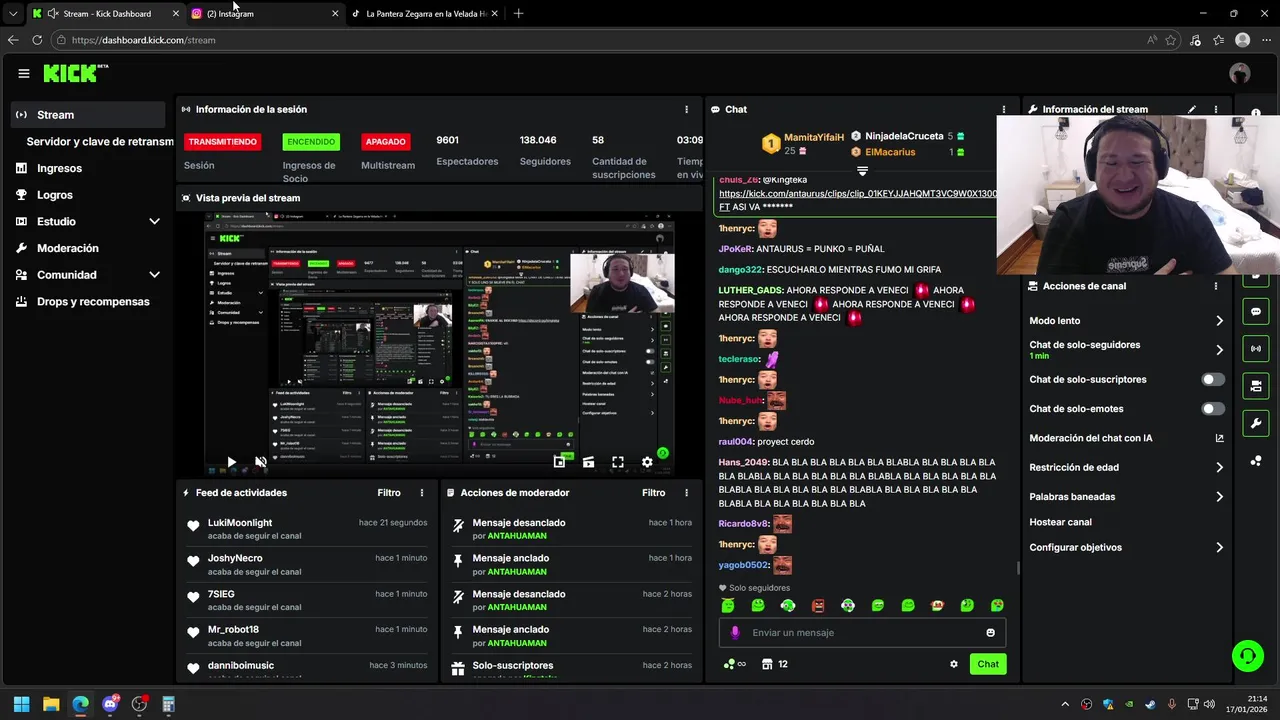The height and width of the screenshot is (720, 1280).
Task: Open chat settings gear next to Chat button
Action: pyautogui.click(x=954, y=664)
